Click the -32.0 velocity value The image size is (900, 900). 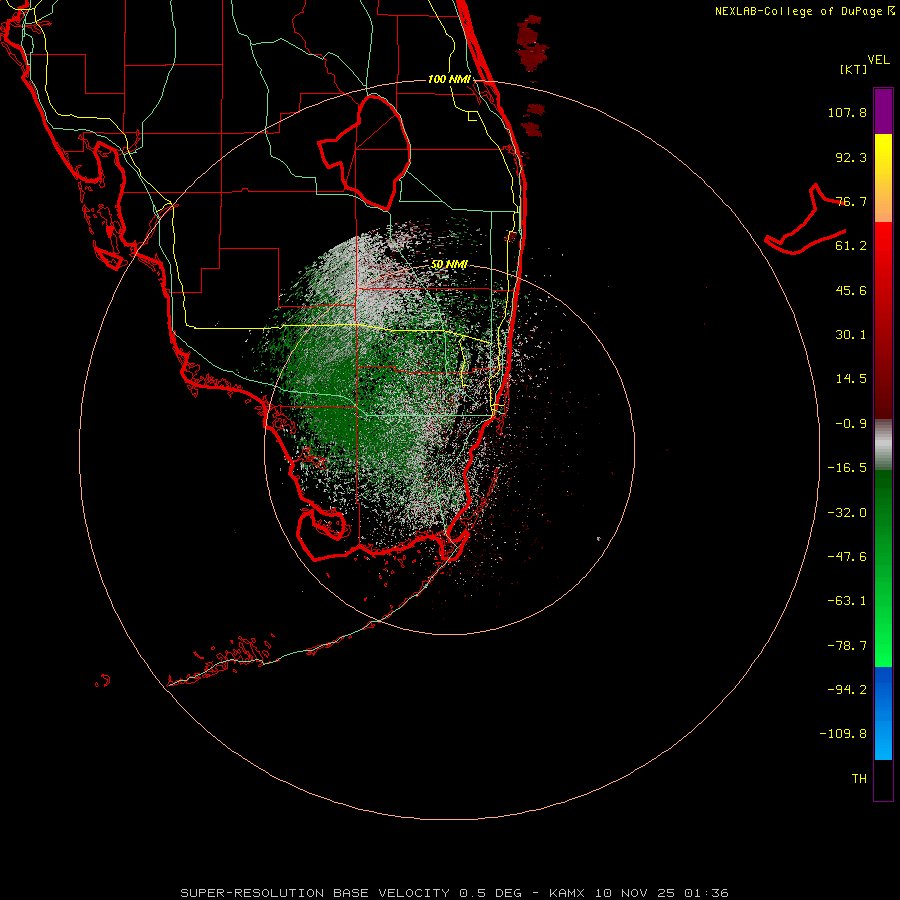(847, 513)
